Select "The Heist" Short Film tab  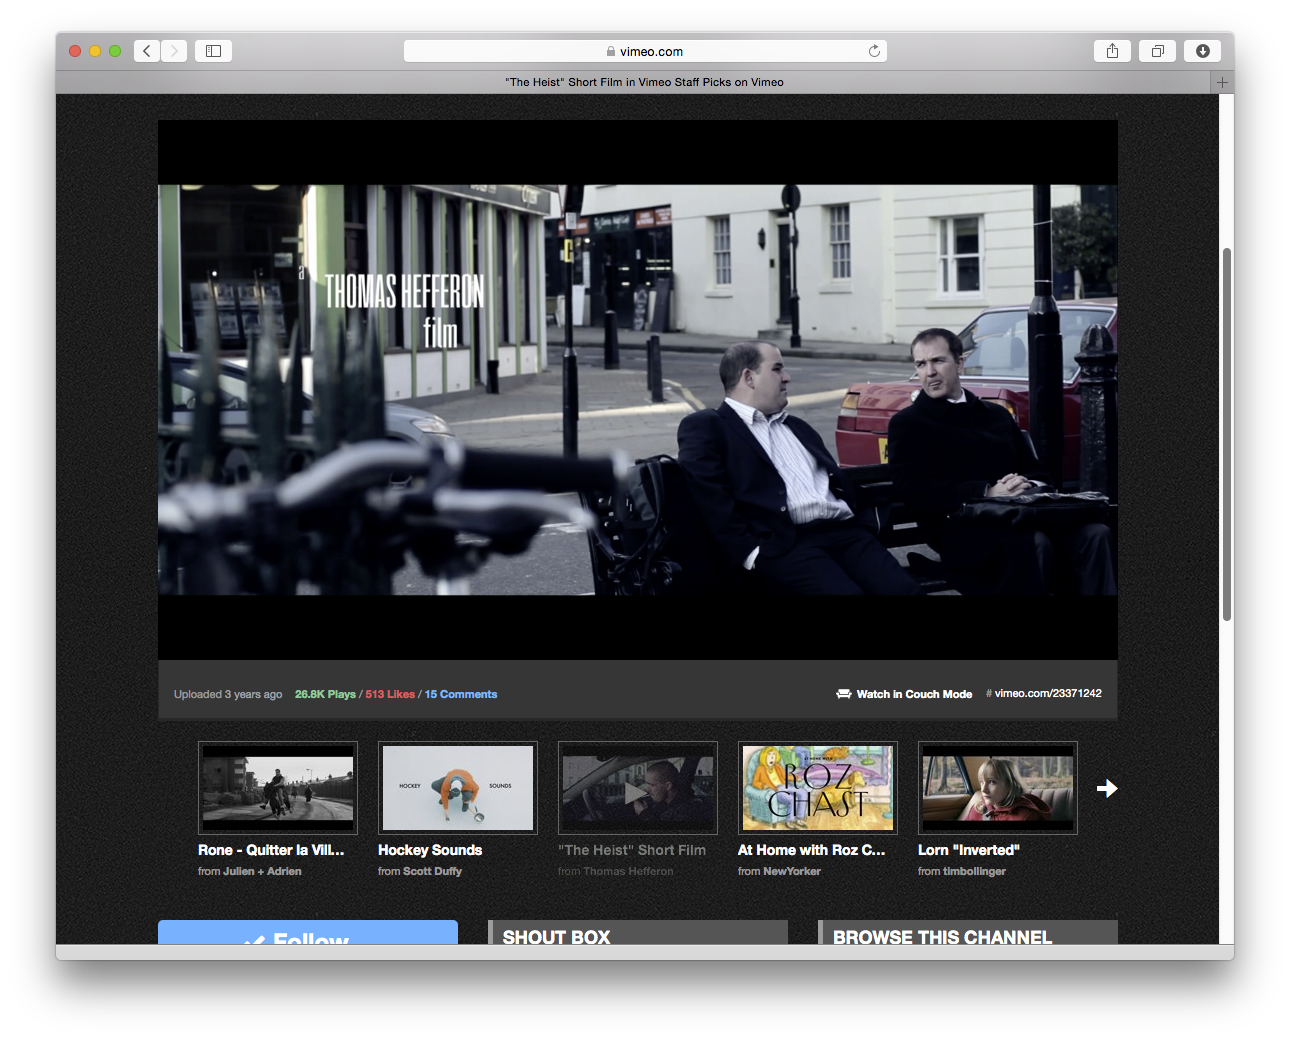click(x=644, y=83)
